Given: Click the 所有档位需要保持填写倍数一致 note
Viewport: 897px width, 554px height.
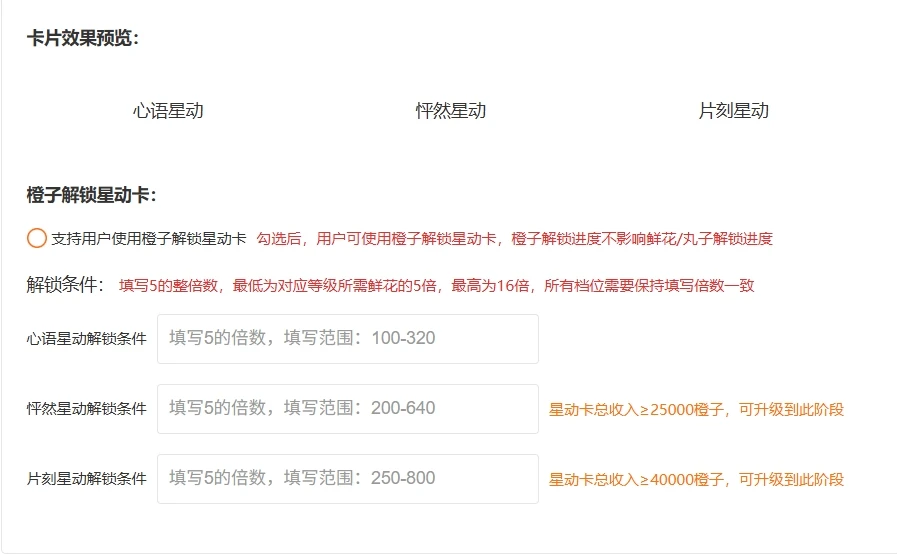Looking at the screenshot, I should click(649, 286).
